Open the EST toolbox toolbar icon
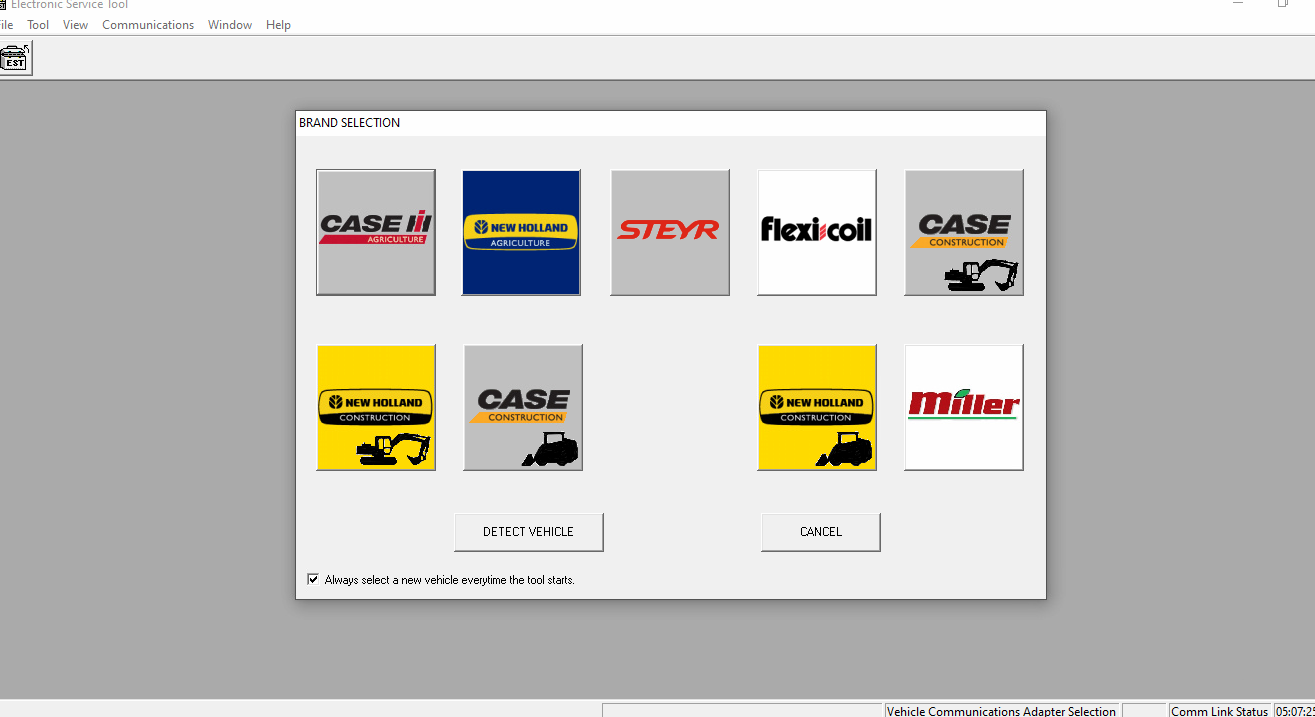This screenshot has width=1315, height=717. click(16, 57)
